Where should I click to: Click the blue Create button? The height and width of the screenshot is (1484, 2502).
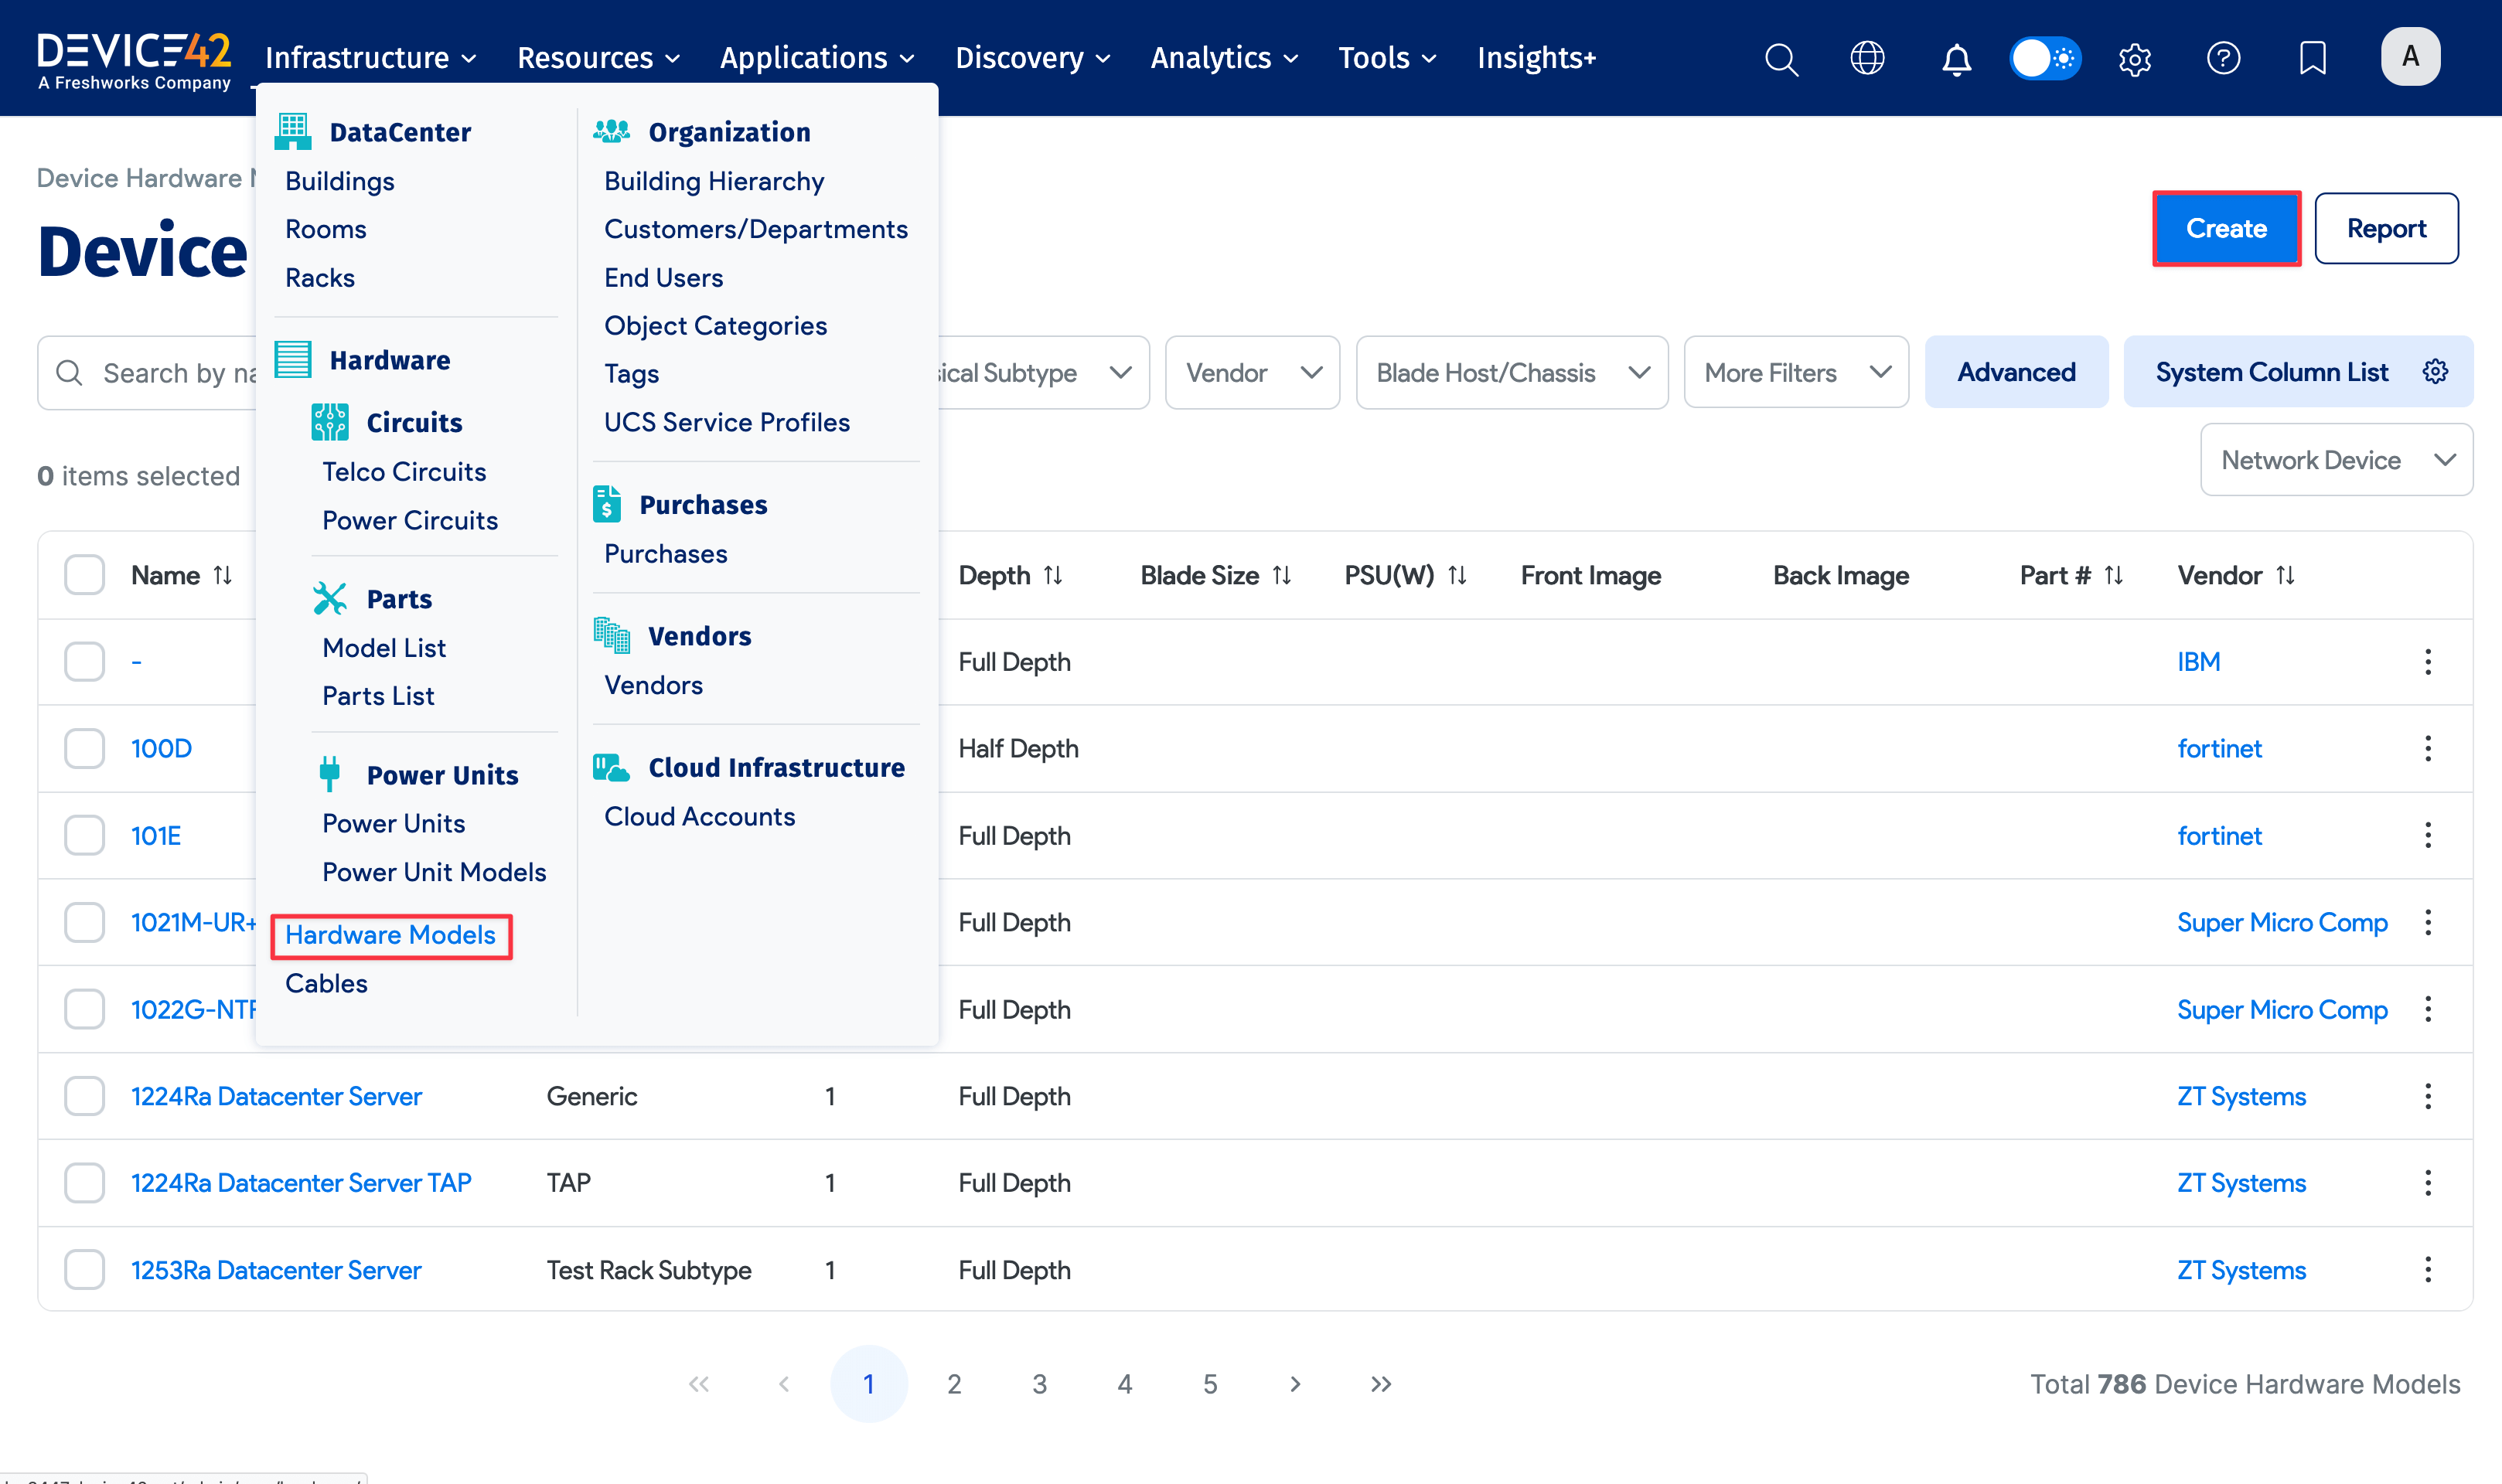(x=2226, y=229)
